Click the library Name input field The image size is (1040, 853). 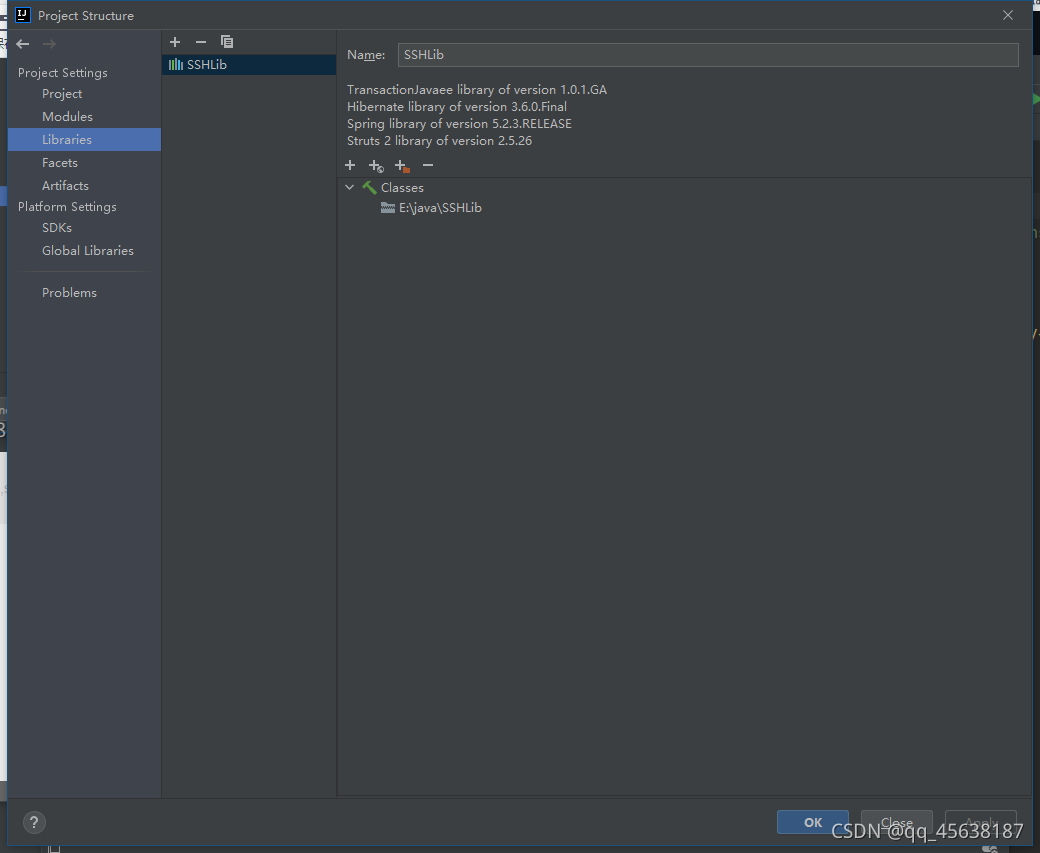coord(708,54)
